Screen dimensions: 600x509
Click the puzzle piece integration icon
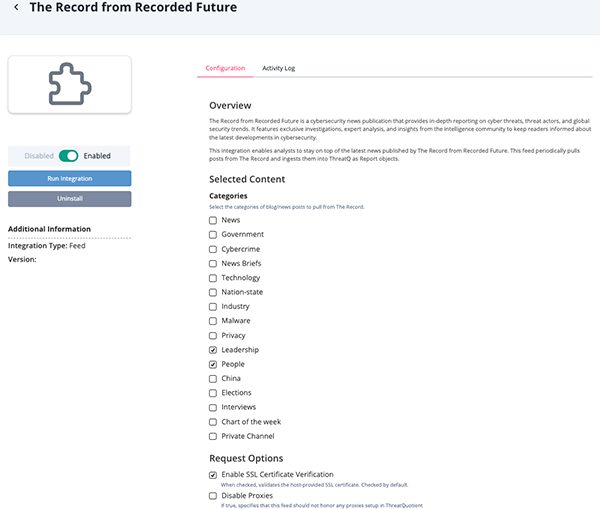point(70,84)
